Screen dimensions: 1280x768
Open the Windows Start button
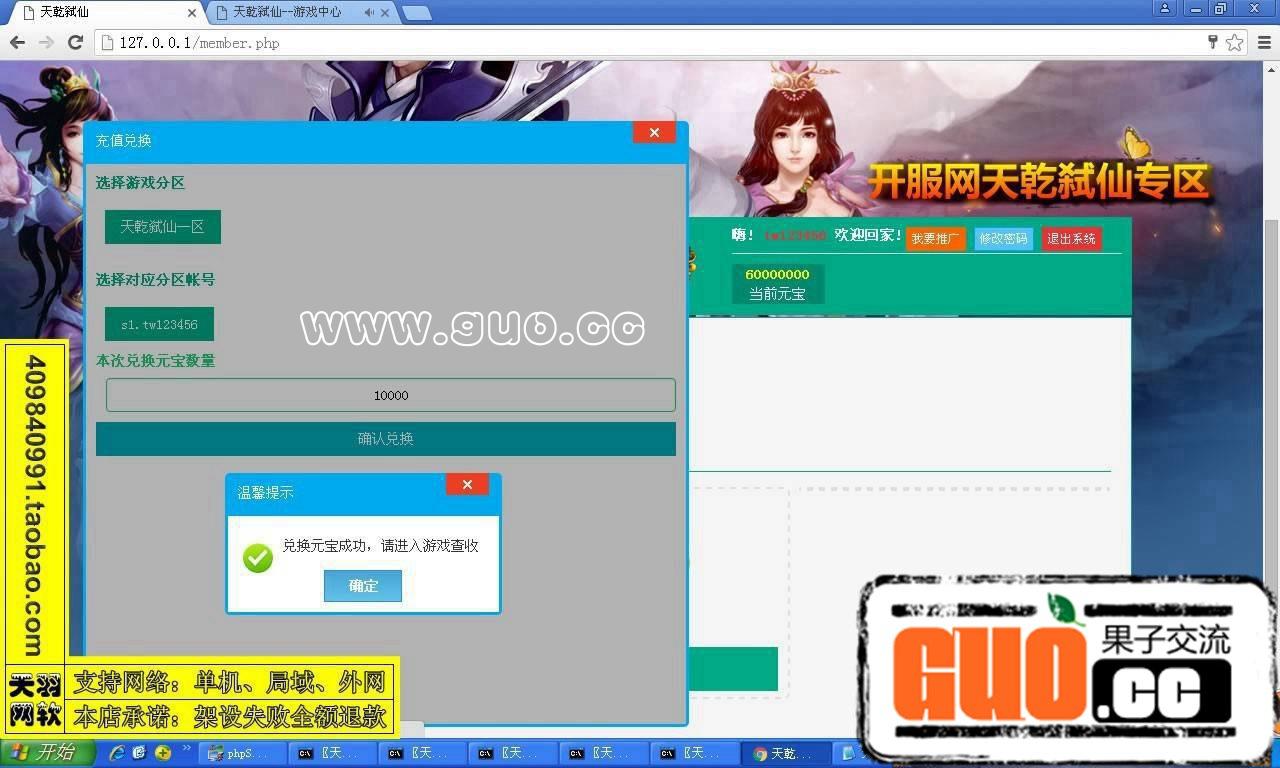point(47,753)
